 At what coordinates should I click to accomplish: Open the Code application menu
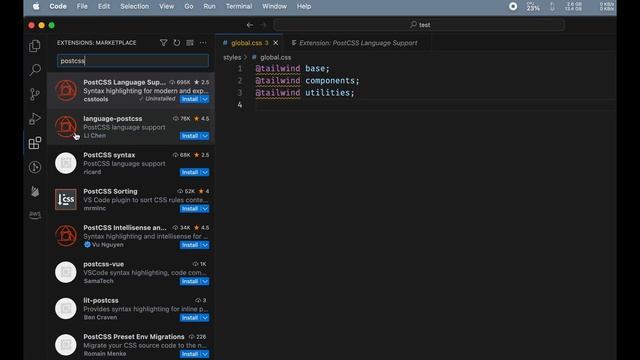point(58,6)
